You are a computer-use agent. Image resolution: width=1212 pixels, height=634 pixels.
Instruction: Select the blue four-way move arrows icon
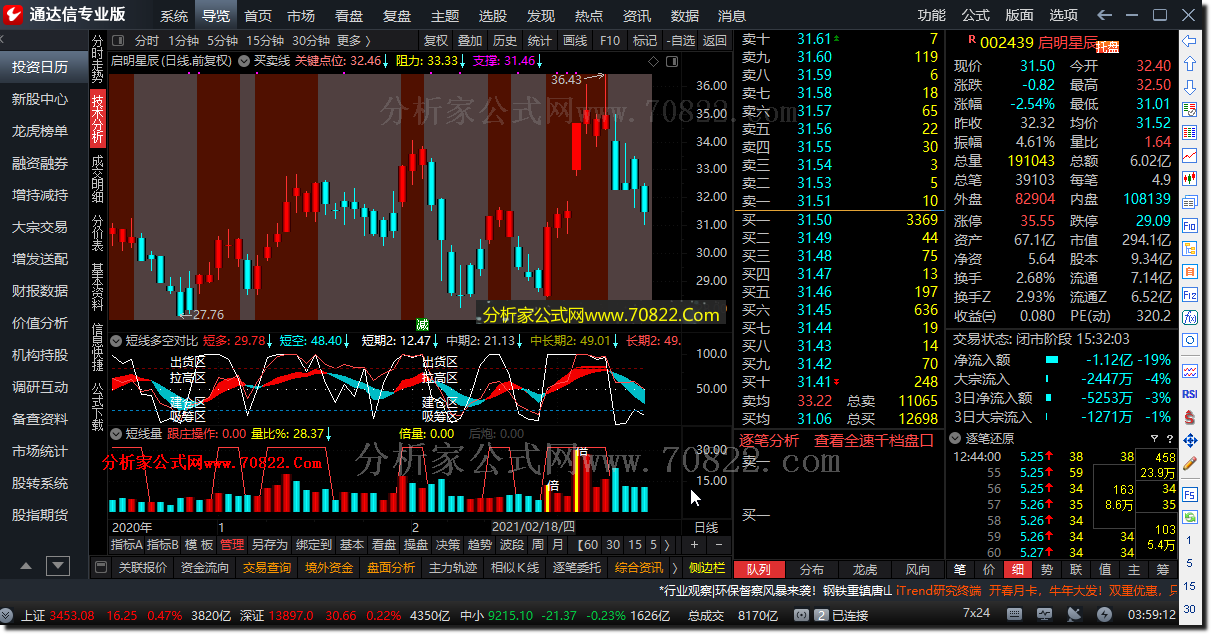point(1189,440)
